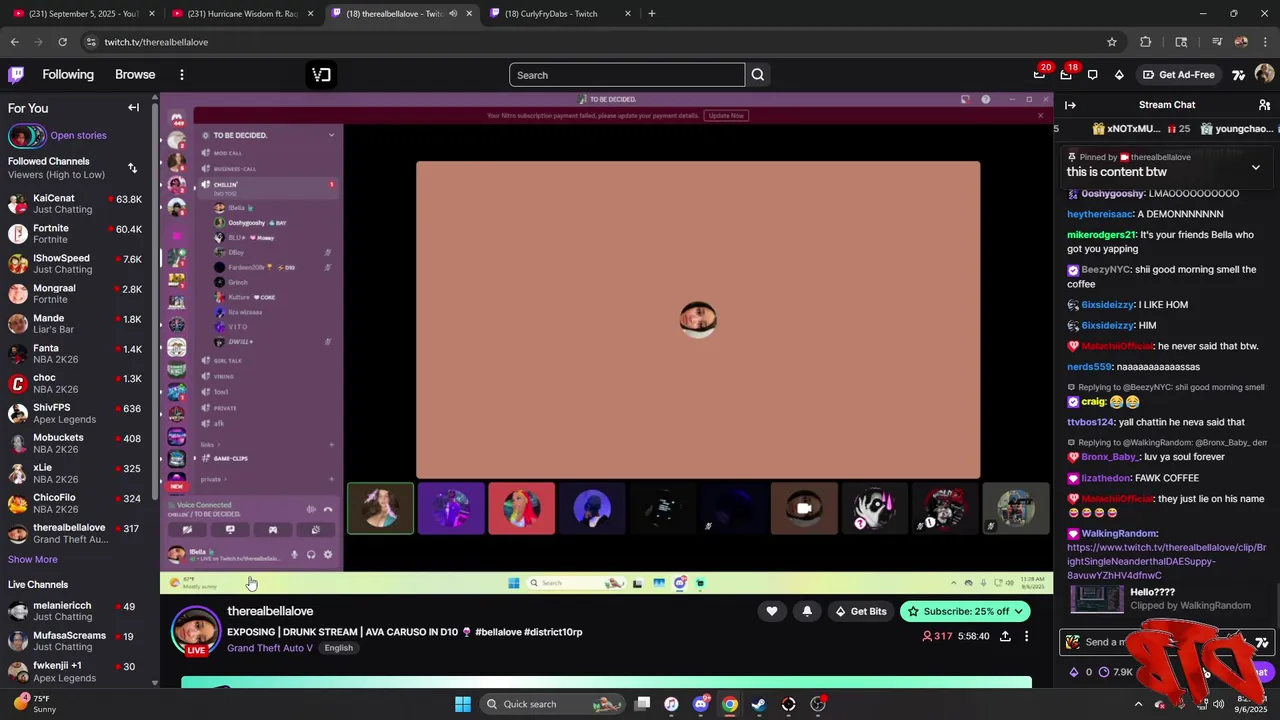Image resolution: width=1280 pixels, height=720 pixels.
Task: Sort followed channels by viewers
Action: (x=132, y=168)
